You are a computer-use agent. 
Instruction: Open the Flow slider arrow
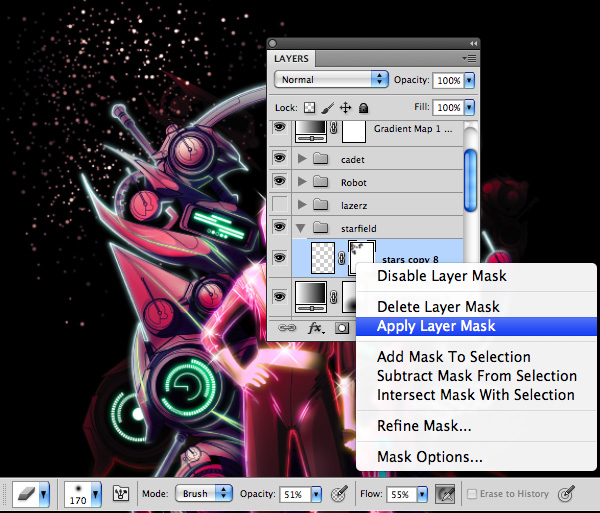422,495
